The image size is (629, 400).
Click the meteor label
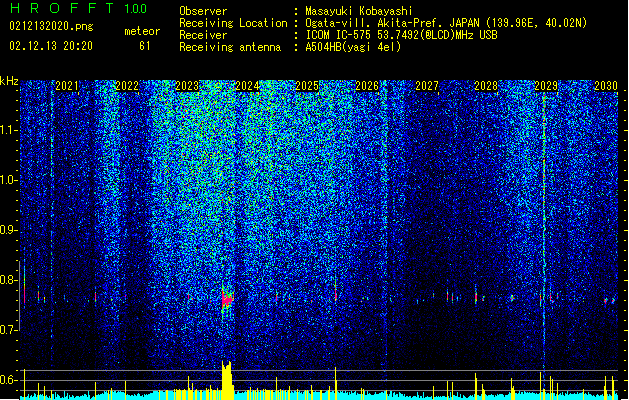point(142,31)
